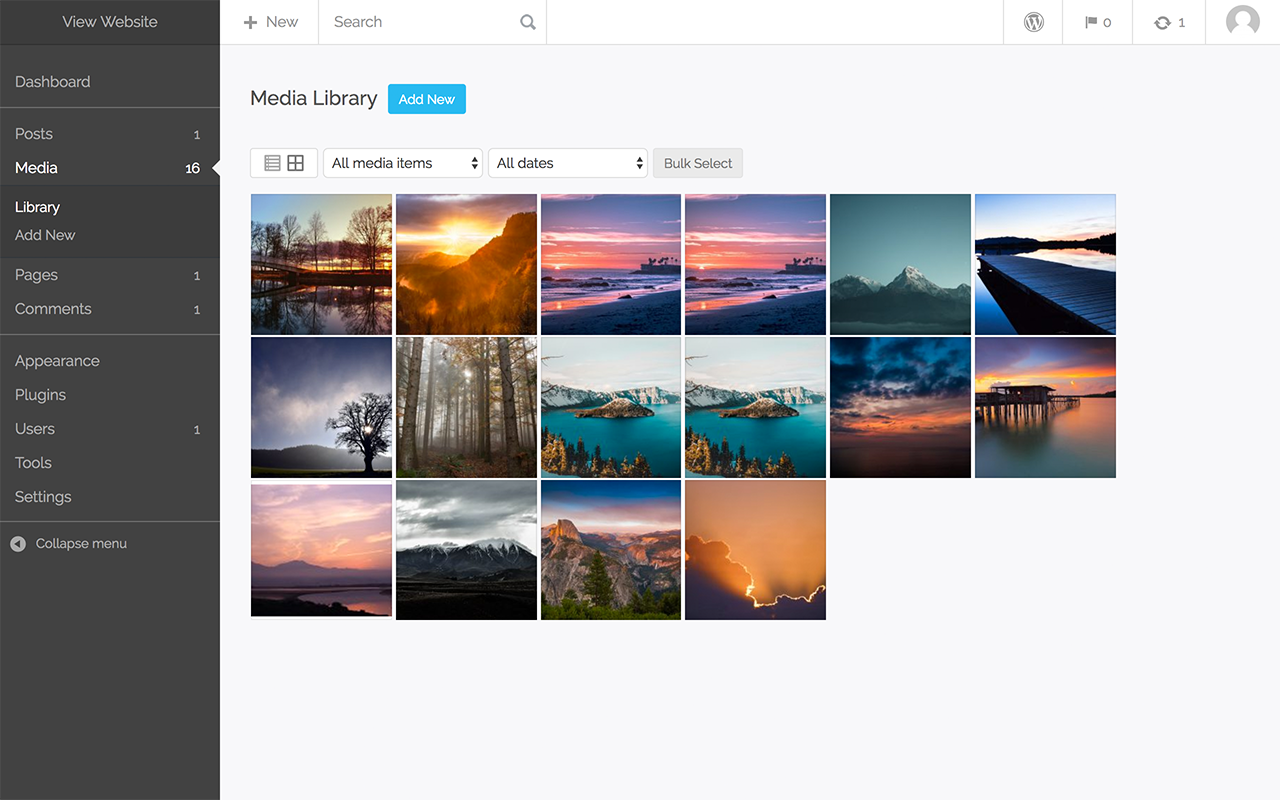Click the search magnifier icon
Image resolution: width=1280 pixels, height=800 pixels.
[528, 22]
